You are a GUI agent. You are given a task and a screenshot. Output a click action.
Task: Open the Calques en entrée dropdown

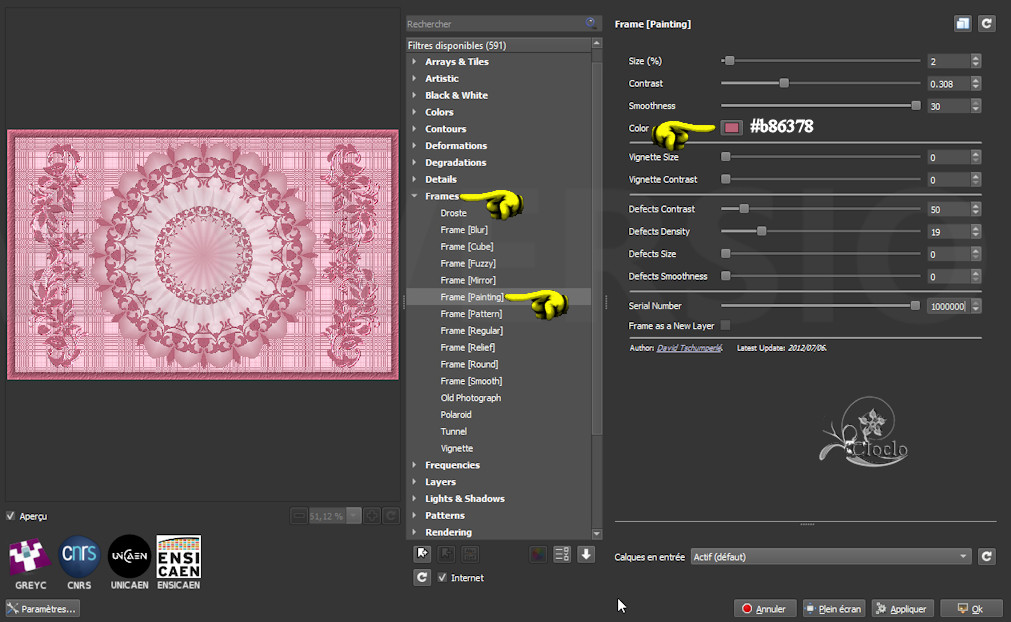[x=830, y=557]
